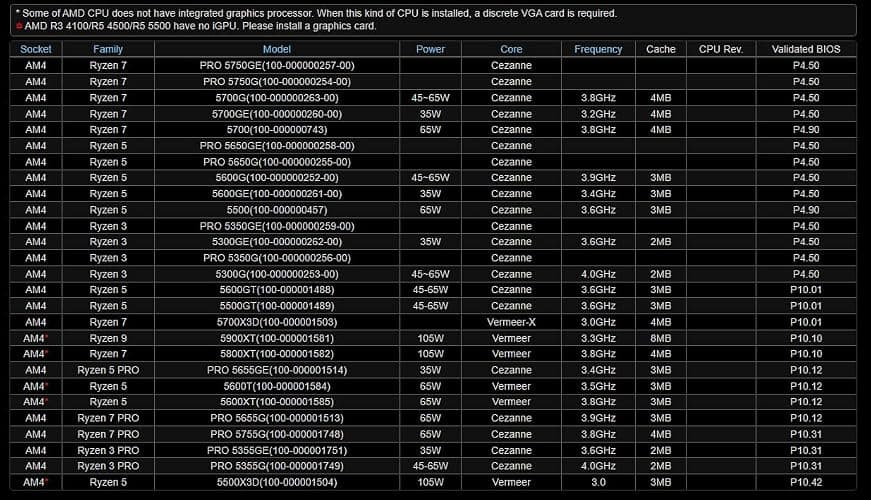Select model 5700X3D(100-000001503)
This screenshot has width=871, height=500.
277,322
